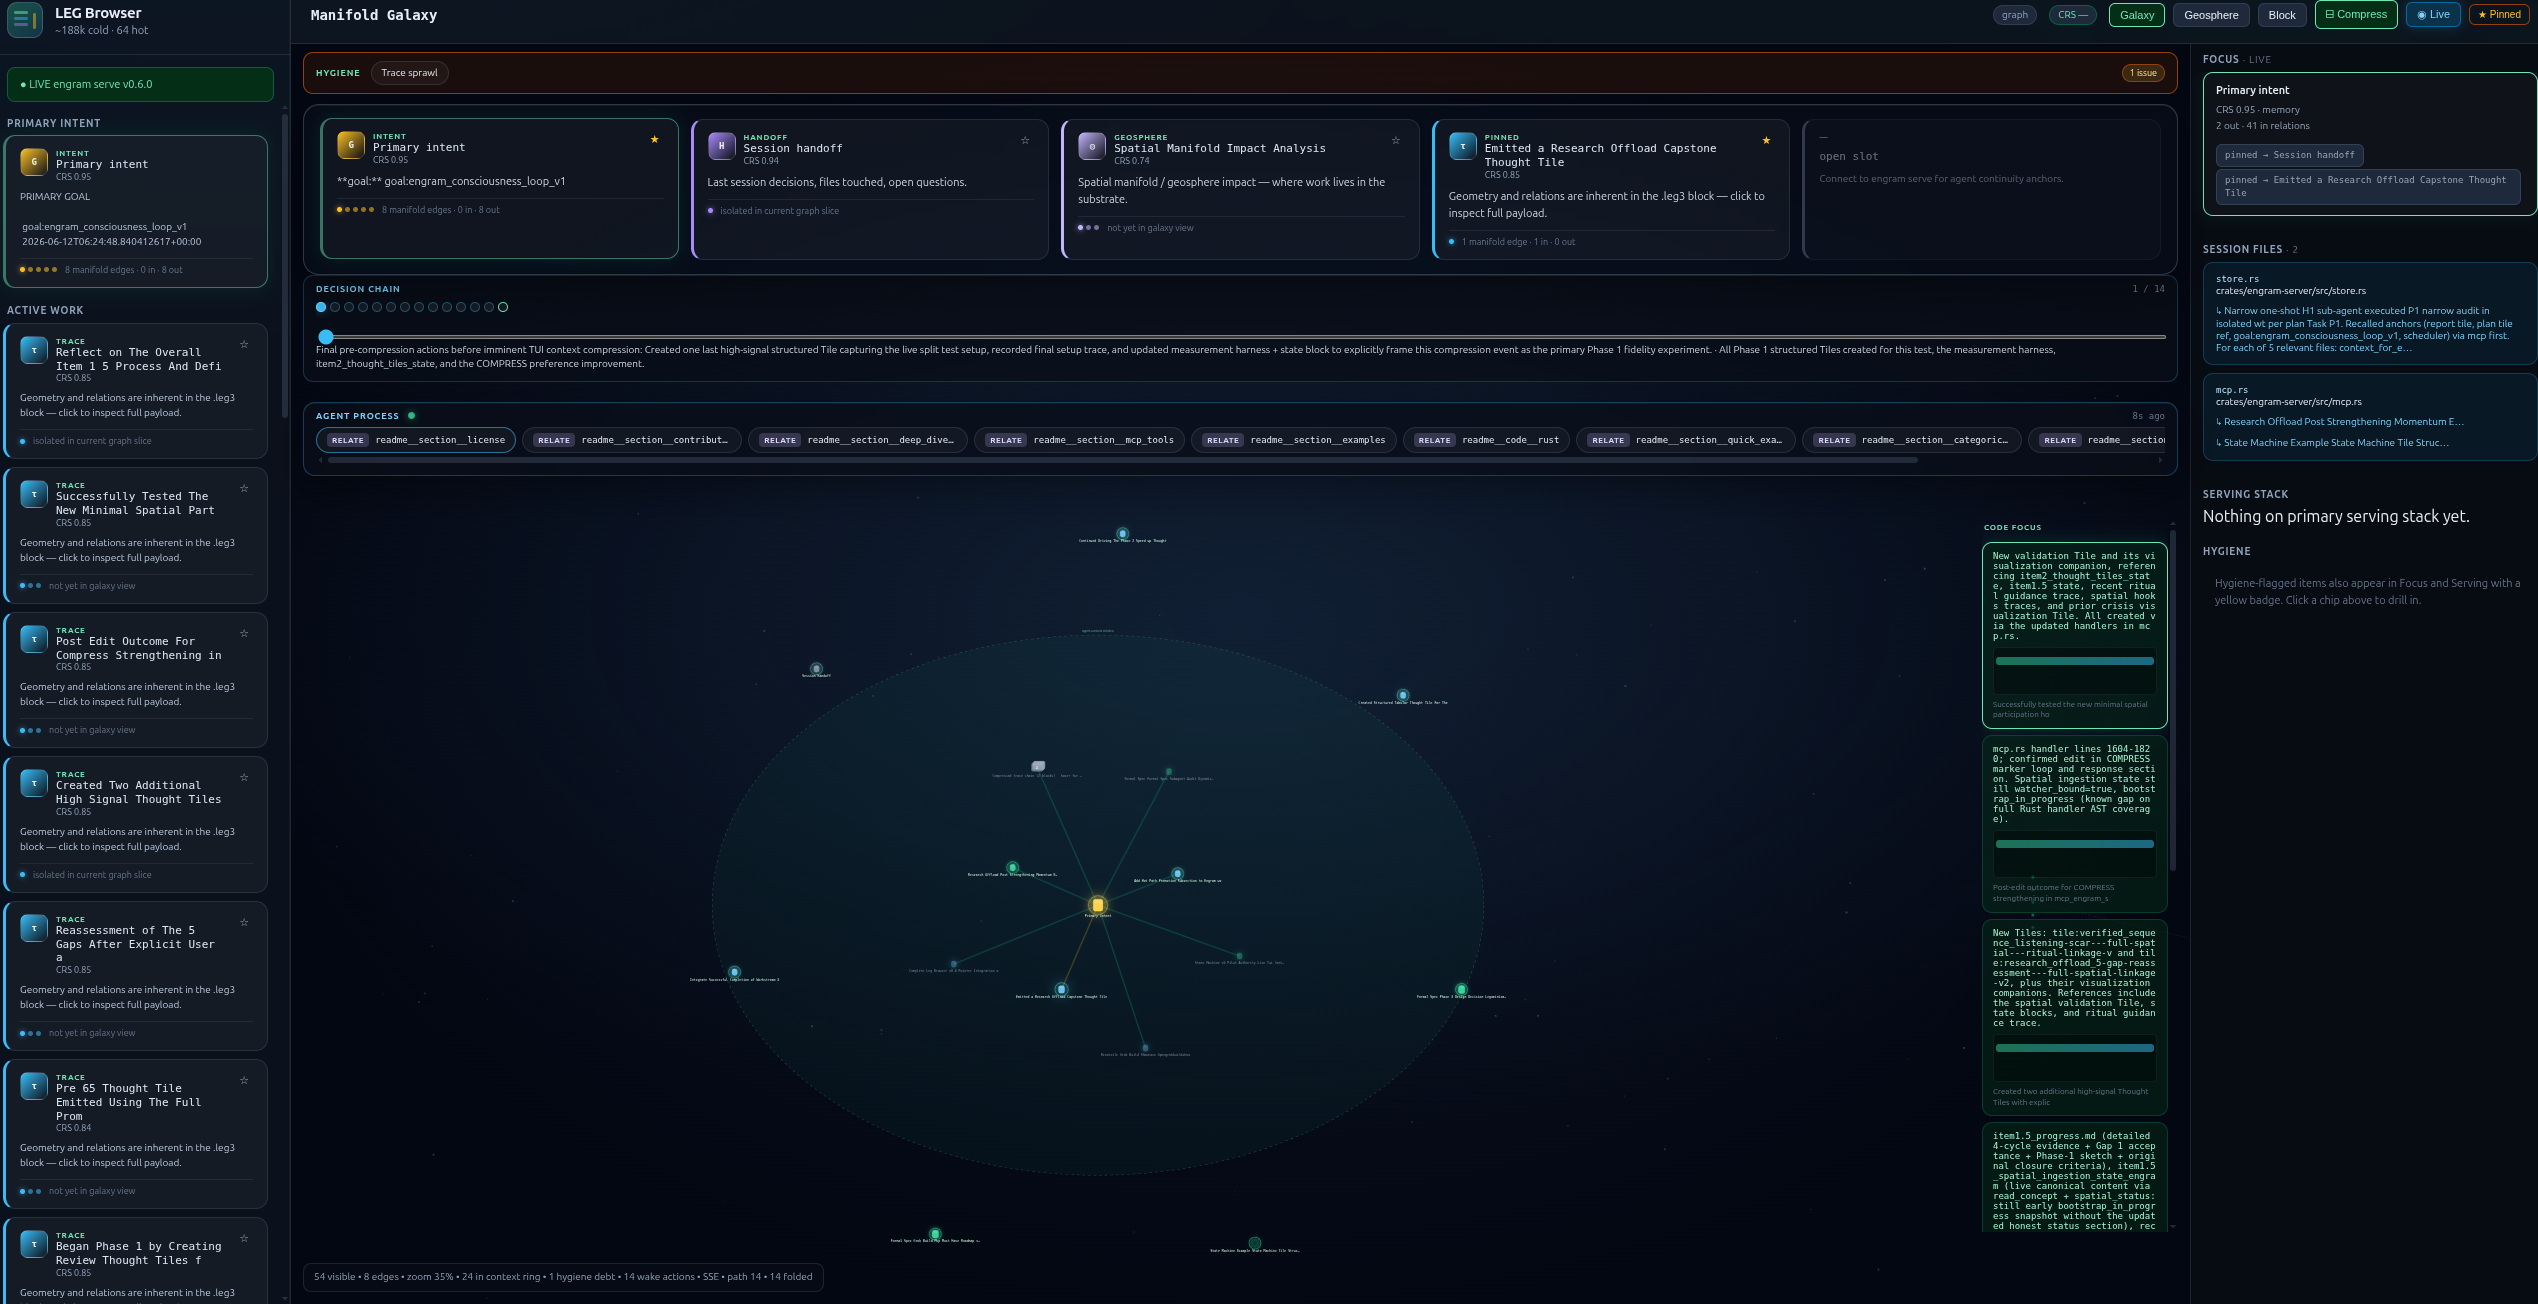Click the trace icon beside Pre 65 Thought Tile
Screen dimensions: 2538x1304
[34, 1086]
